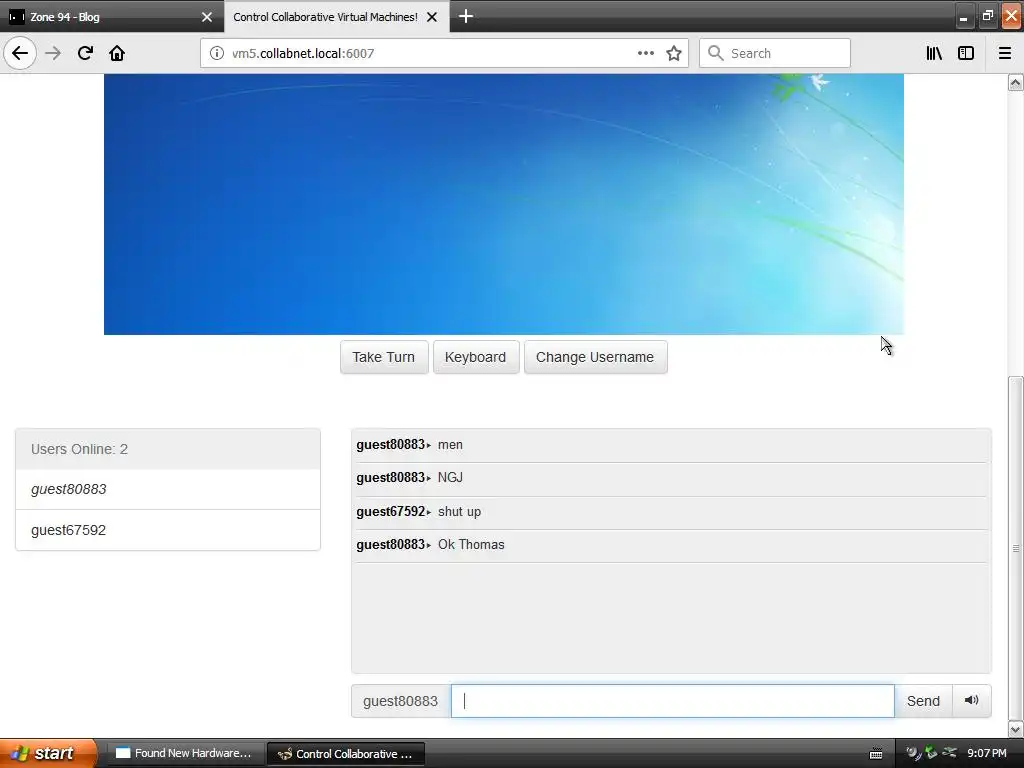Bookmark this page with the star icon

pos(674,53)
